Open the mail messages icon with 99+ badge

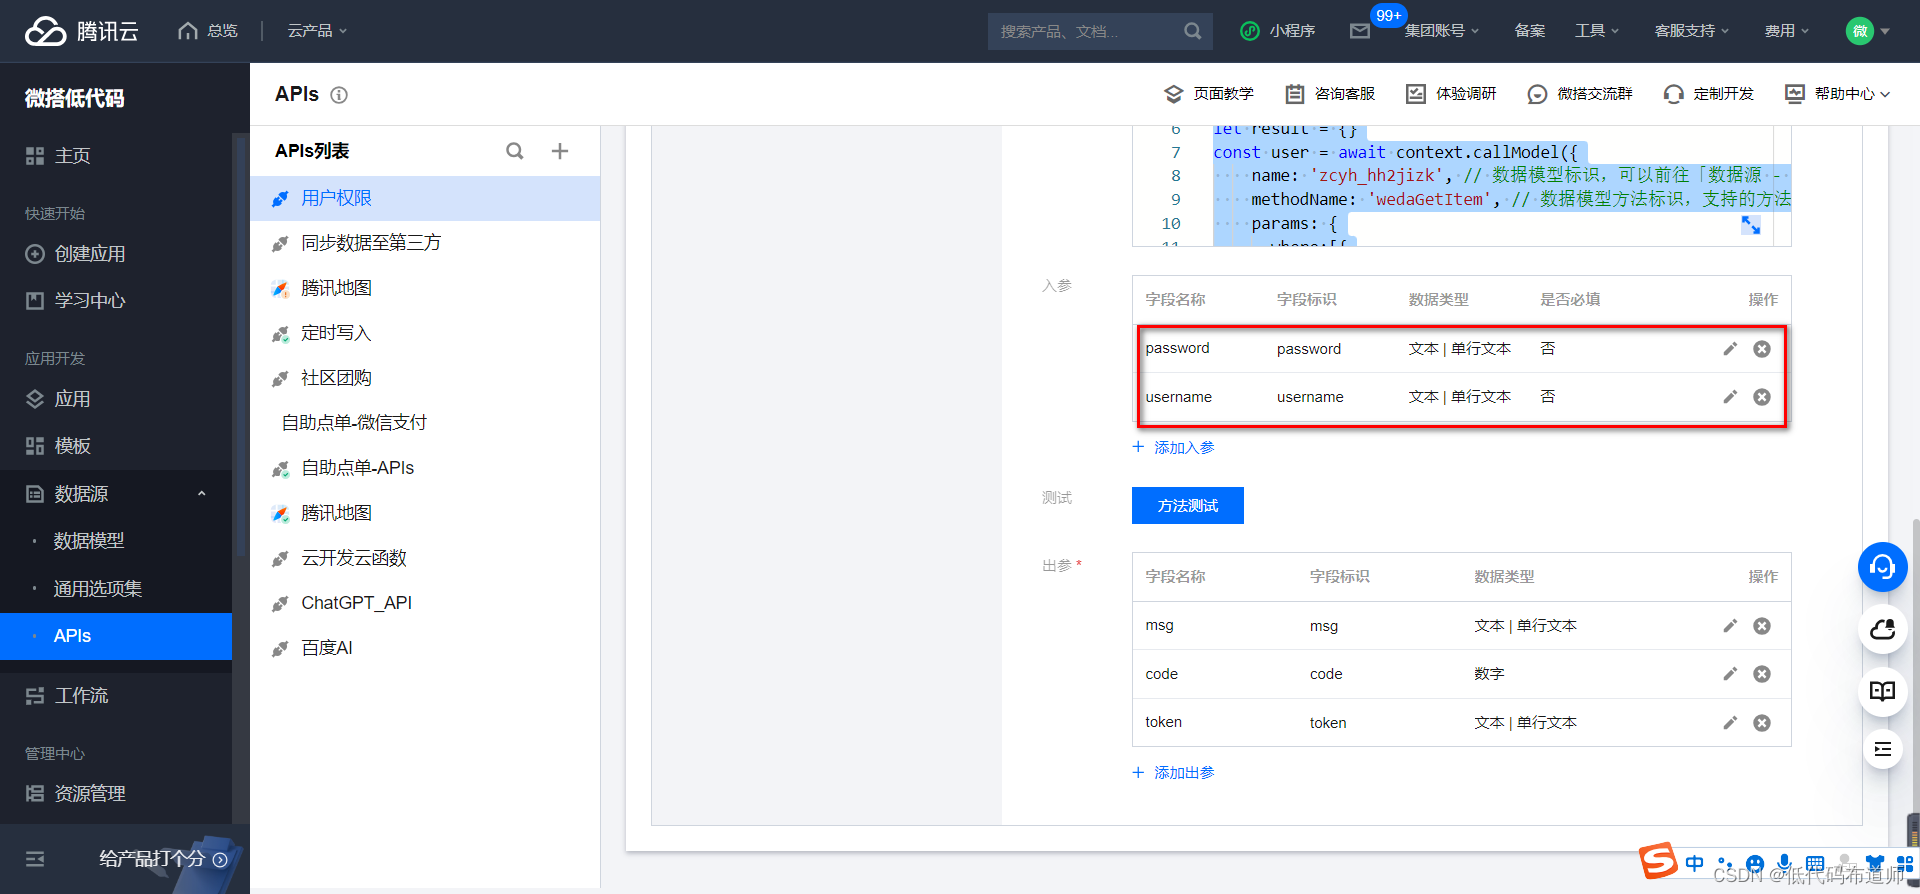[1360, 31]
